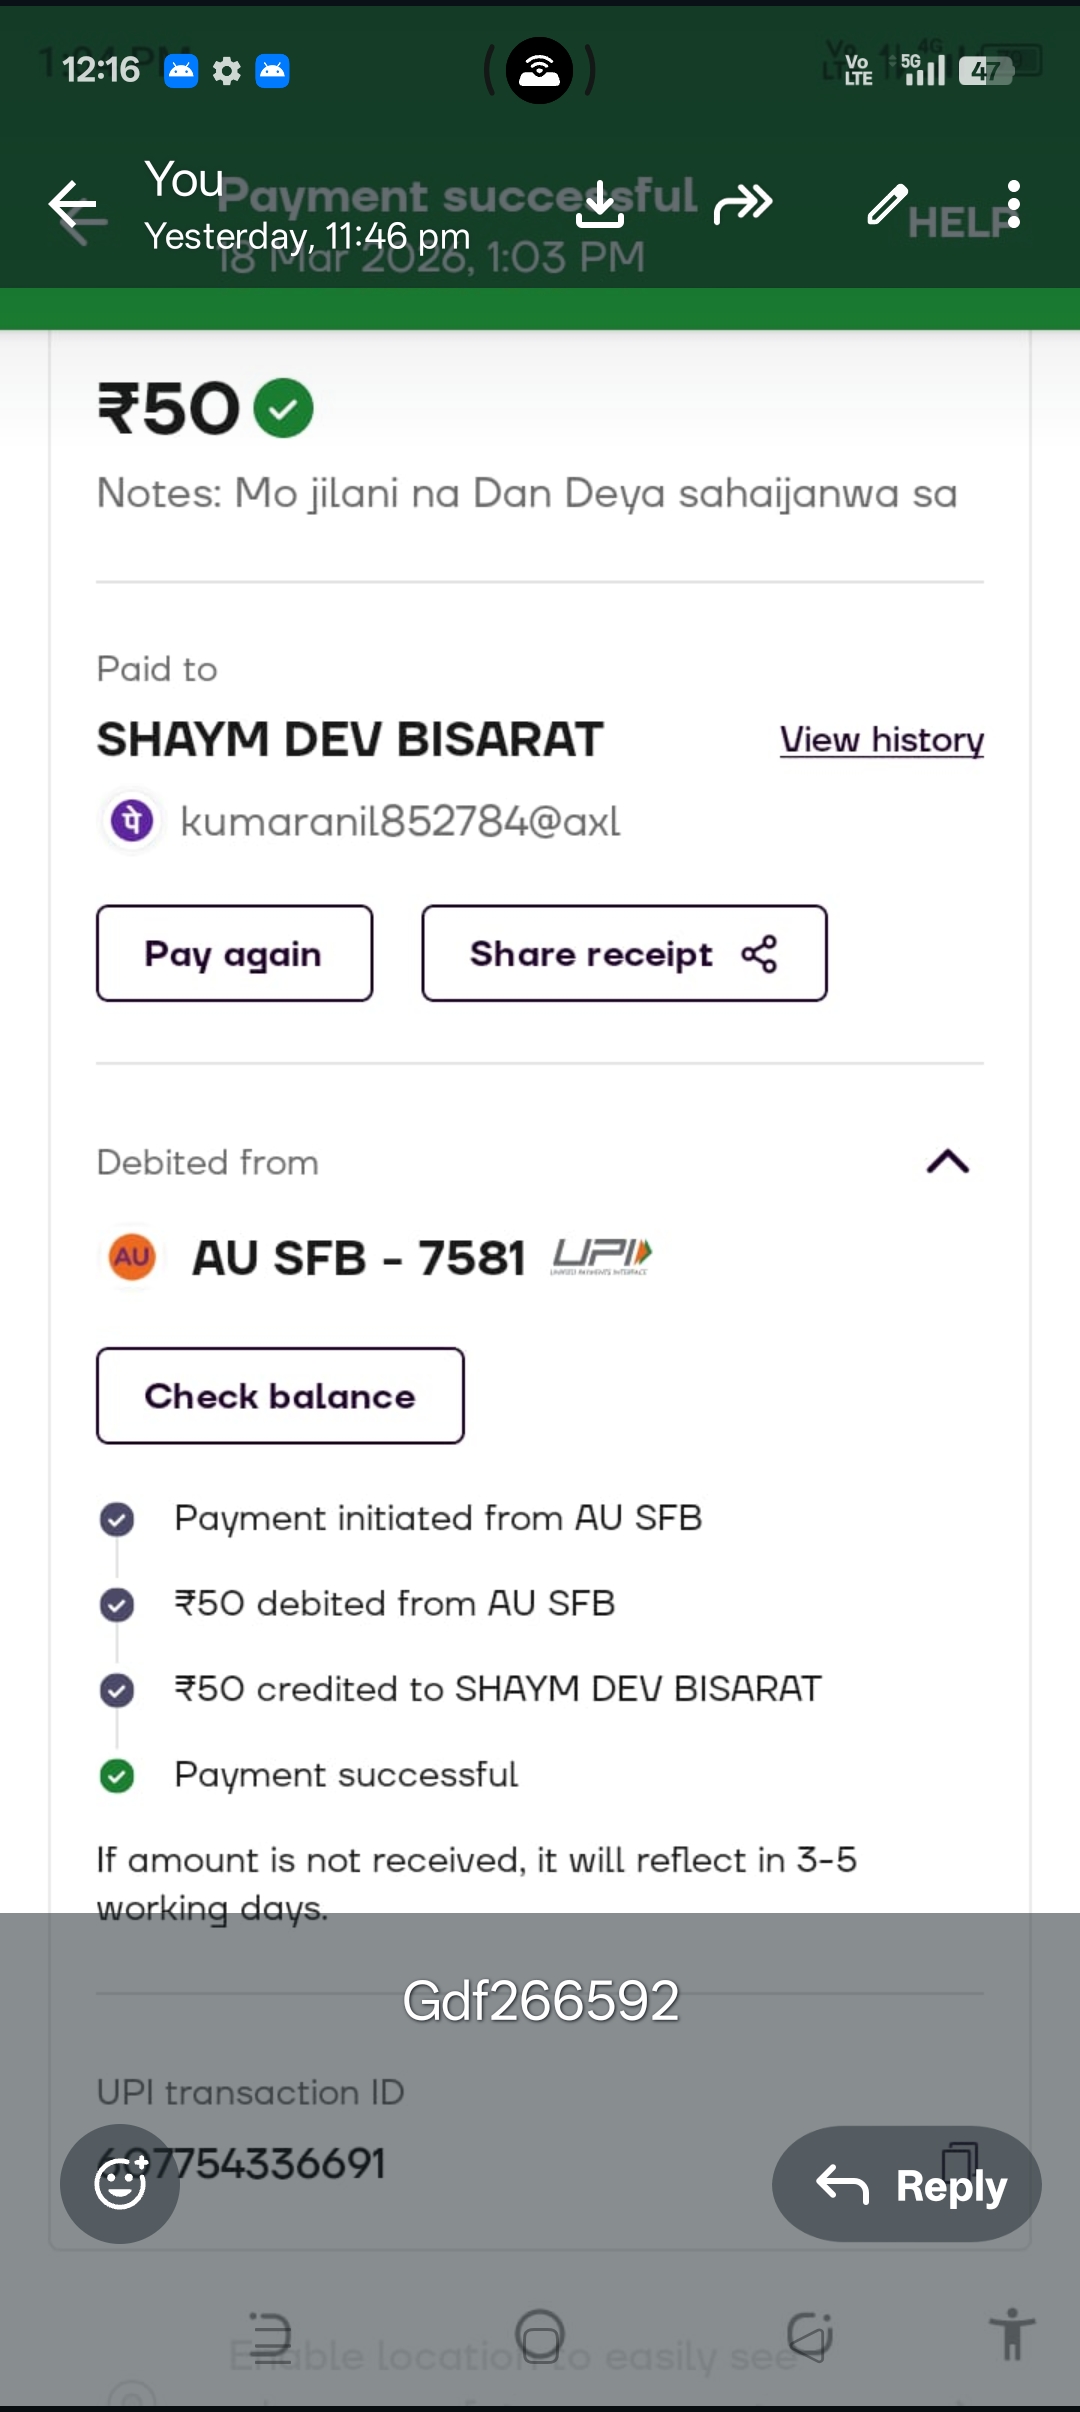
Task: Forward the message with double-arrow icon
Action: 743,204
